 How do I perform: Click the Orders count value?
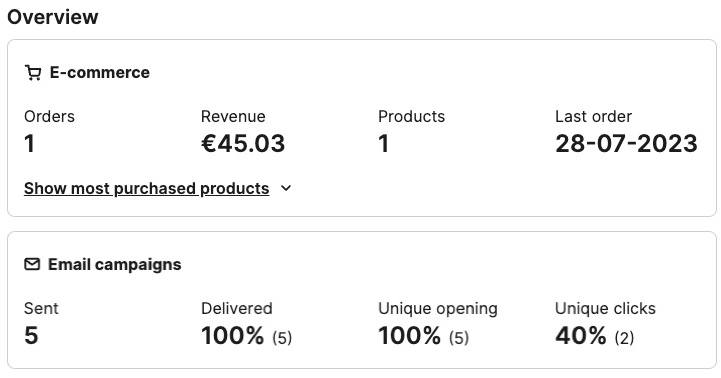(x=29, y=143)
